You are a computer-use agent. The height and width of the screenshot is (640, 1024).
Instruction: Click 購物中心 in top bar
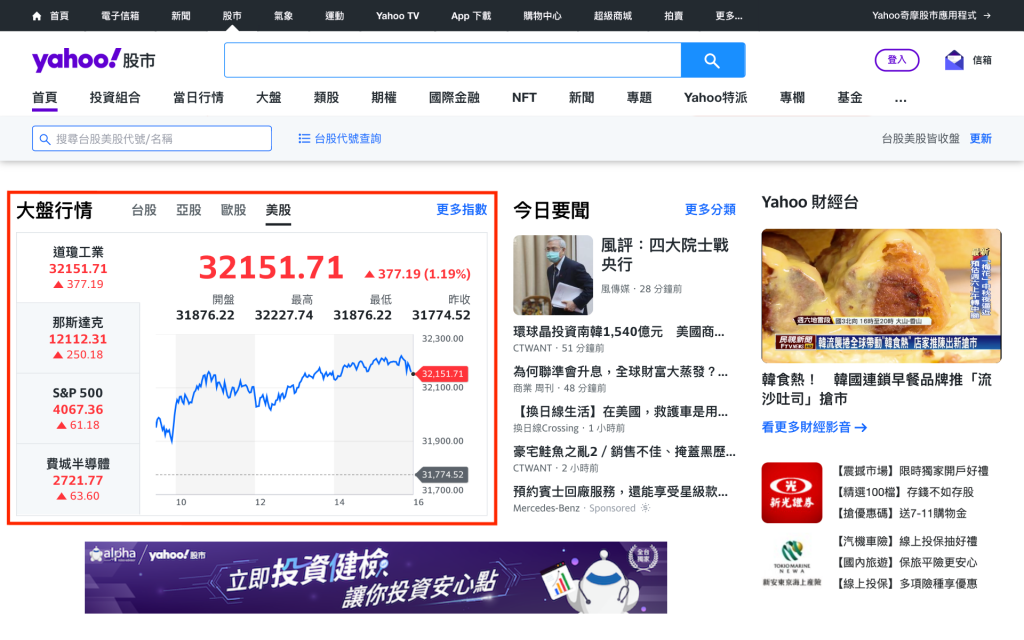[542, 16]
